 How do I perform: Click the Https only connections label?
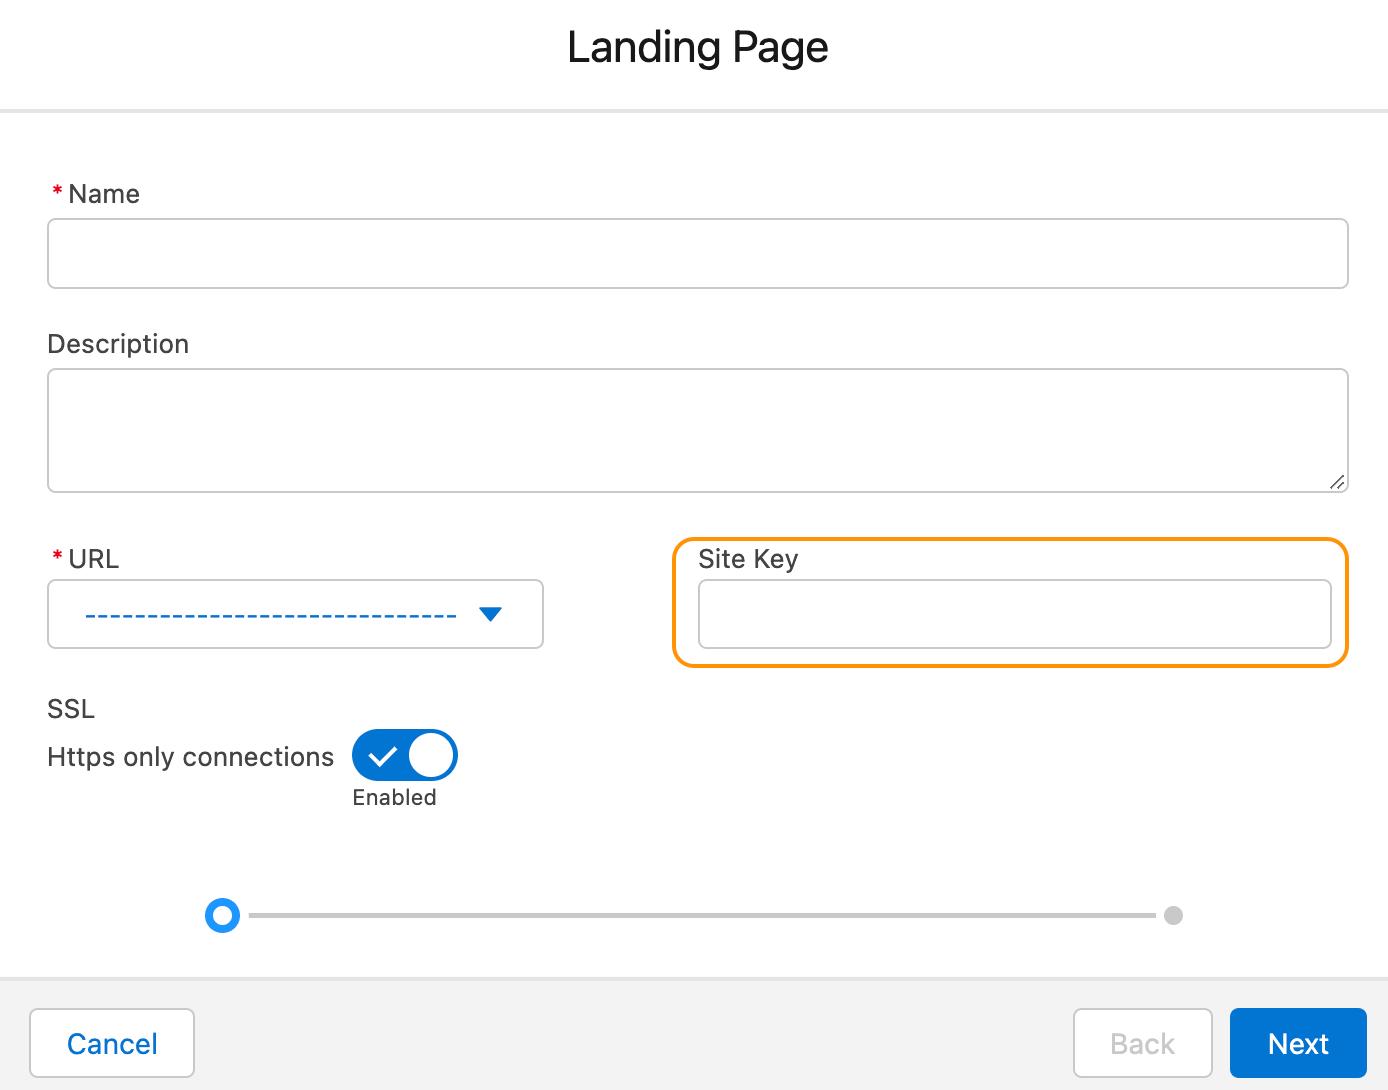click(x=190, y=757)
